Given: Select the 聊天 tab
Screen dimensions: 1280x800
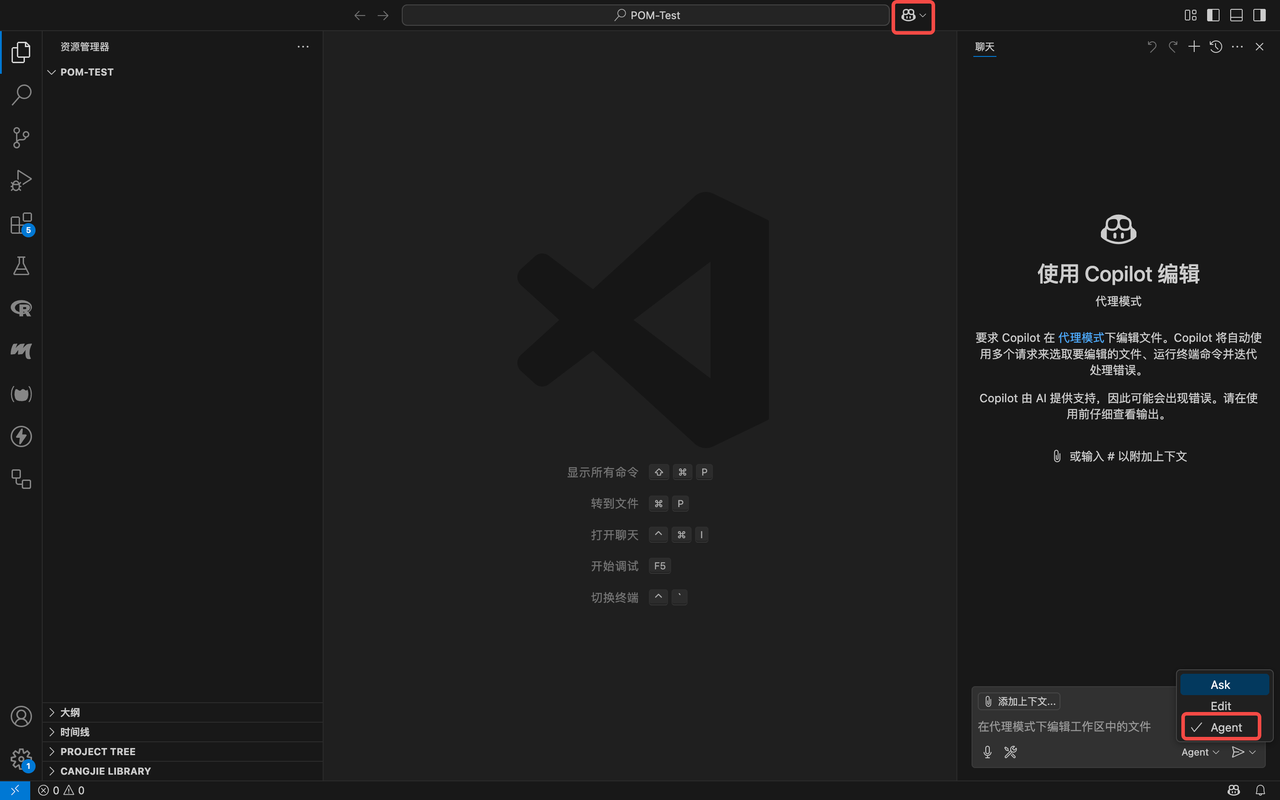Looking at the screenshot, I should 985,47.
